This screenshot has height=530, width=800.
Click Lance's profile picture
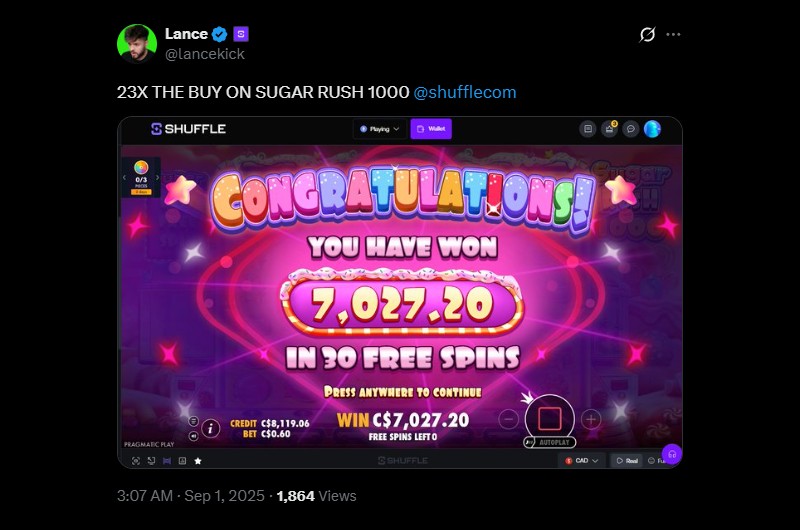[137, 43]
